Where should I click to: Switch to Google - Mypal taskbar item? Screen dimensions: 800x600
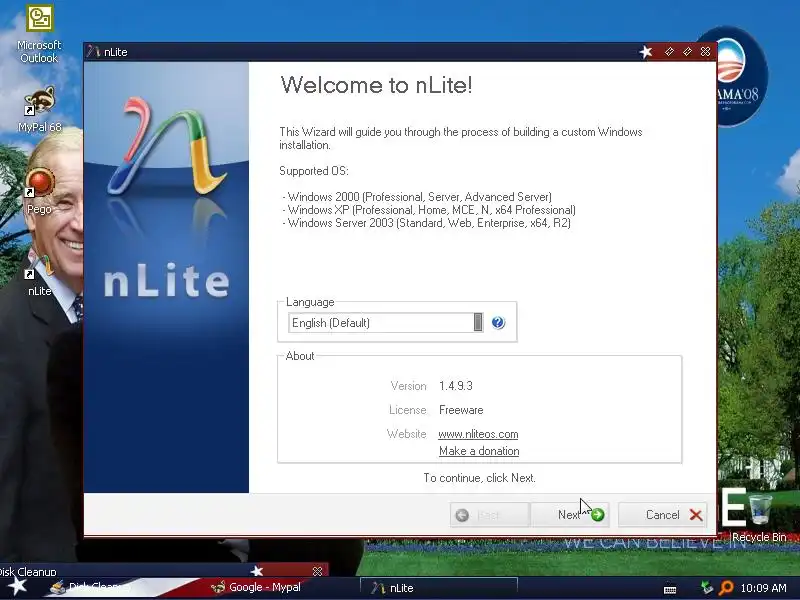(x=257, y=587)
